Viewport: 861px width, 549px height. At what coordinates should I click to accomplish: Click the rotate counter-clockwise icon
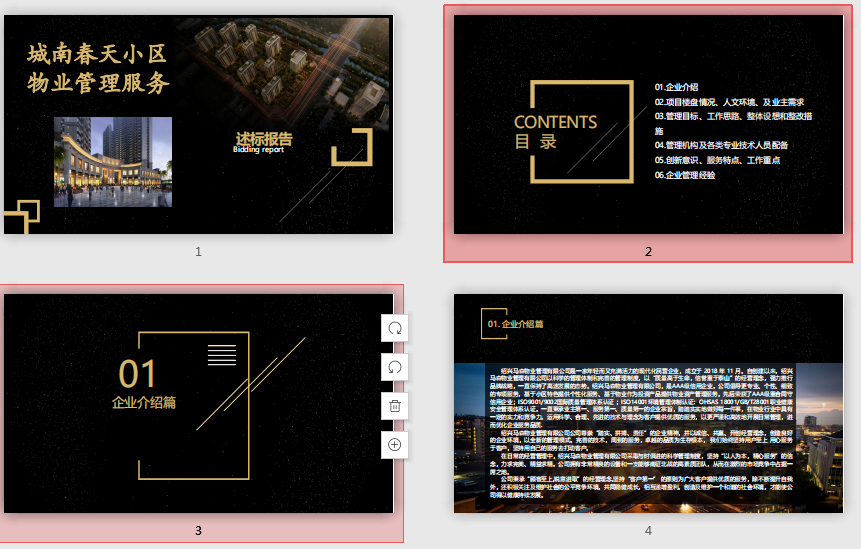395,367
